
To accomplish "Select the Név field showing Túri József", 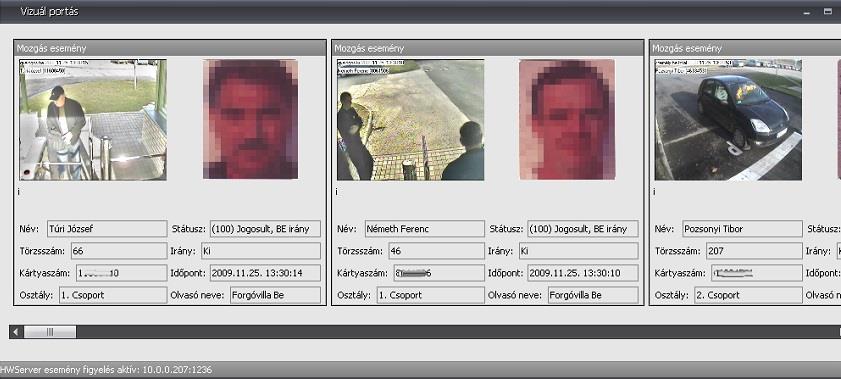I will click(x=107, y=229).
